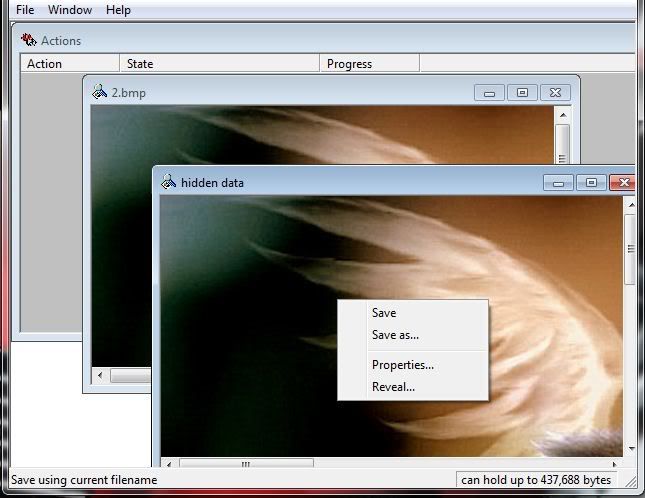Select Save as... in the context menu
Screen dimensions: 645x498
tap(395, 335)
